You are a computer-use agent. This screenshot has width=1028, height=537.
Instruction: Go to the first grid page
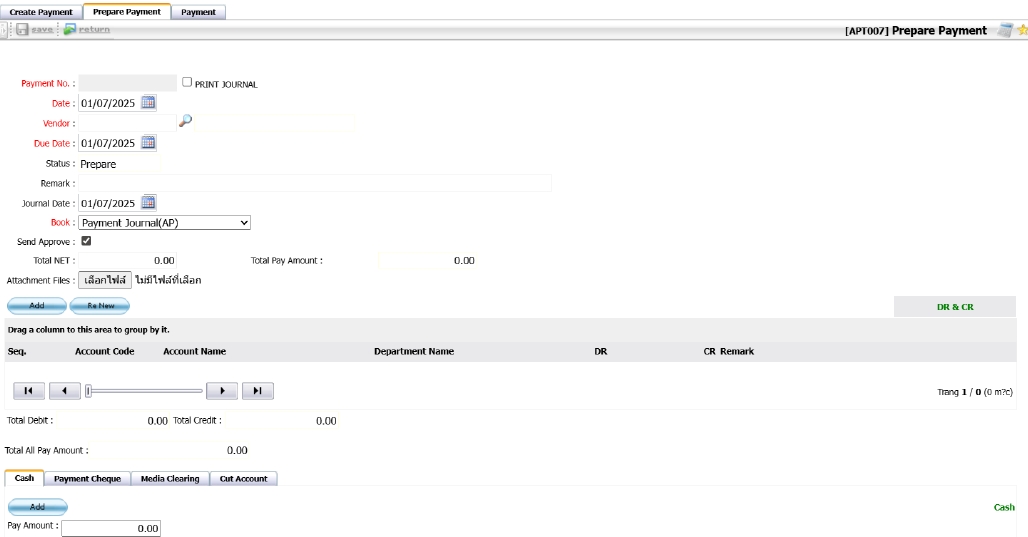pos(29,391)
